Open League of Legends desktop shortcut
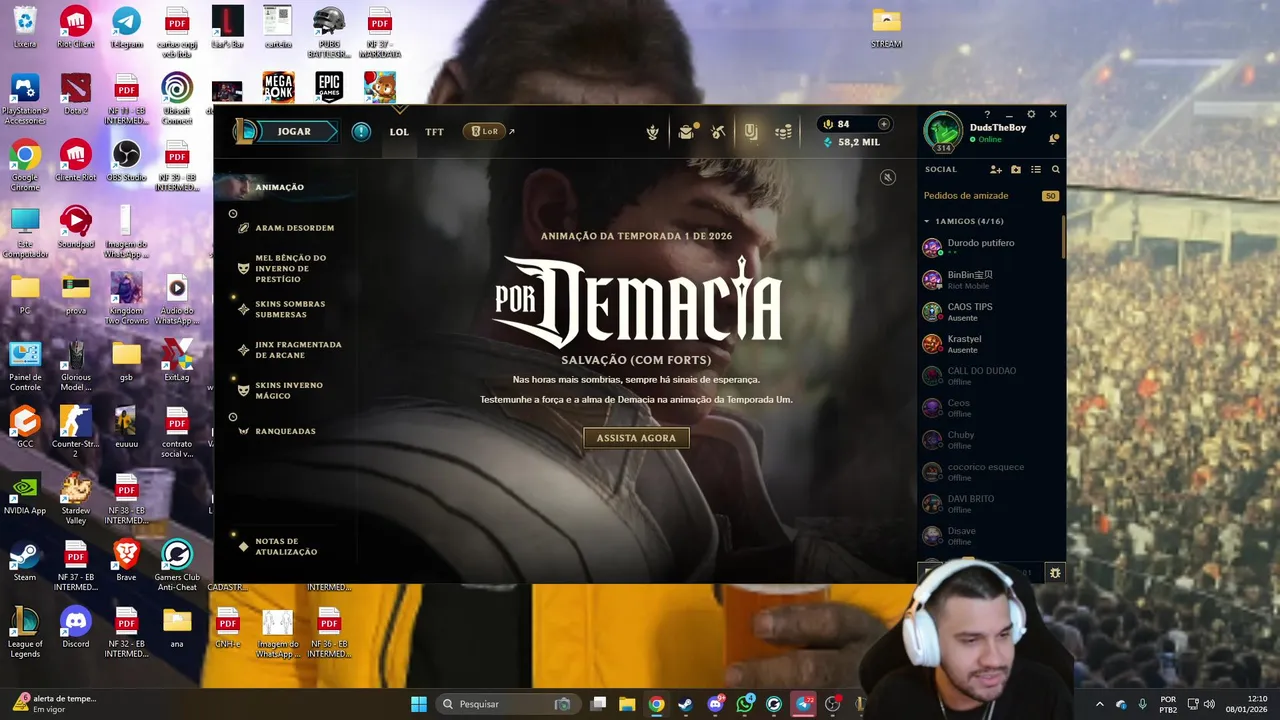The width and height of the screenshot is (1280, 720). [25, 632]
